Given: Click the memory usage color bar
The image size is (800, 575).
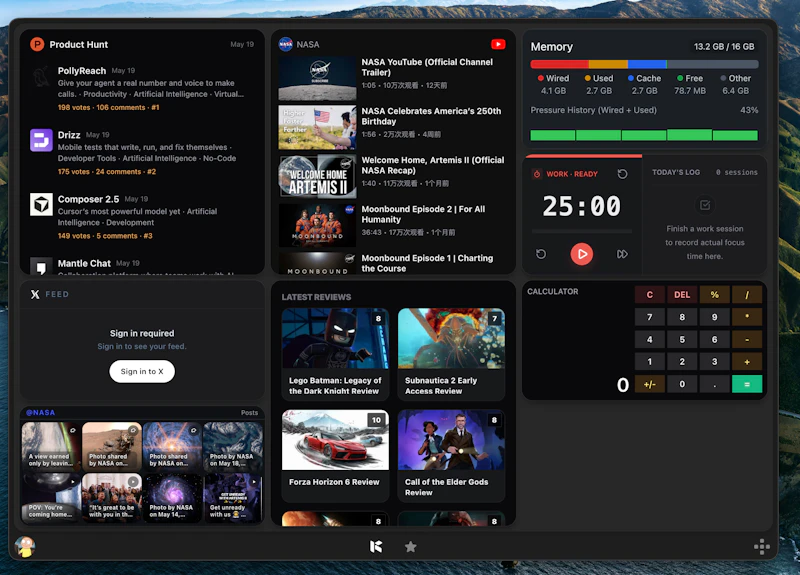Looking at the screenshot, I should pyautogui.click(x=644, y=64).
